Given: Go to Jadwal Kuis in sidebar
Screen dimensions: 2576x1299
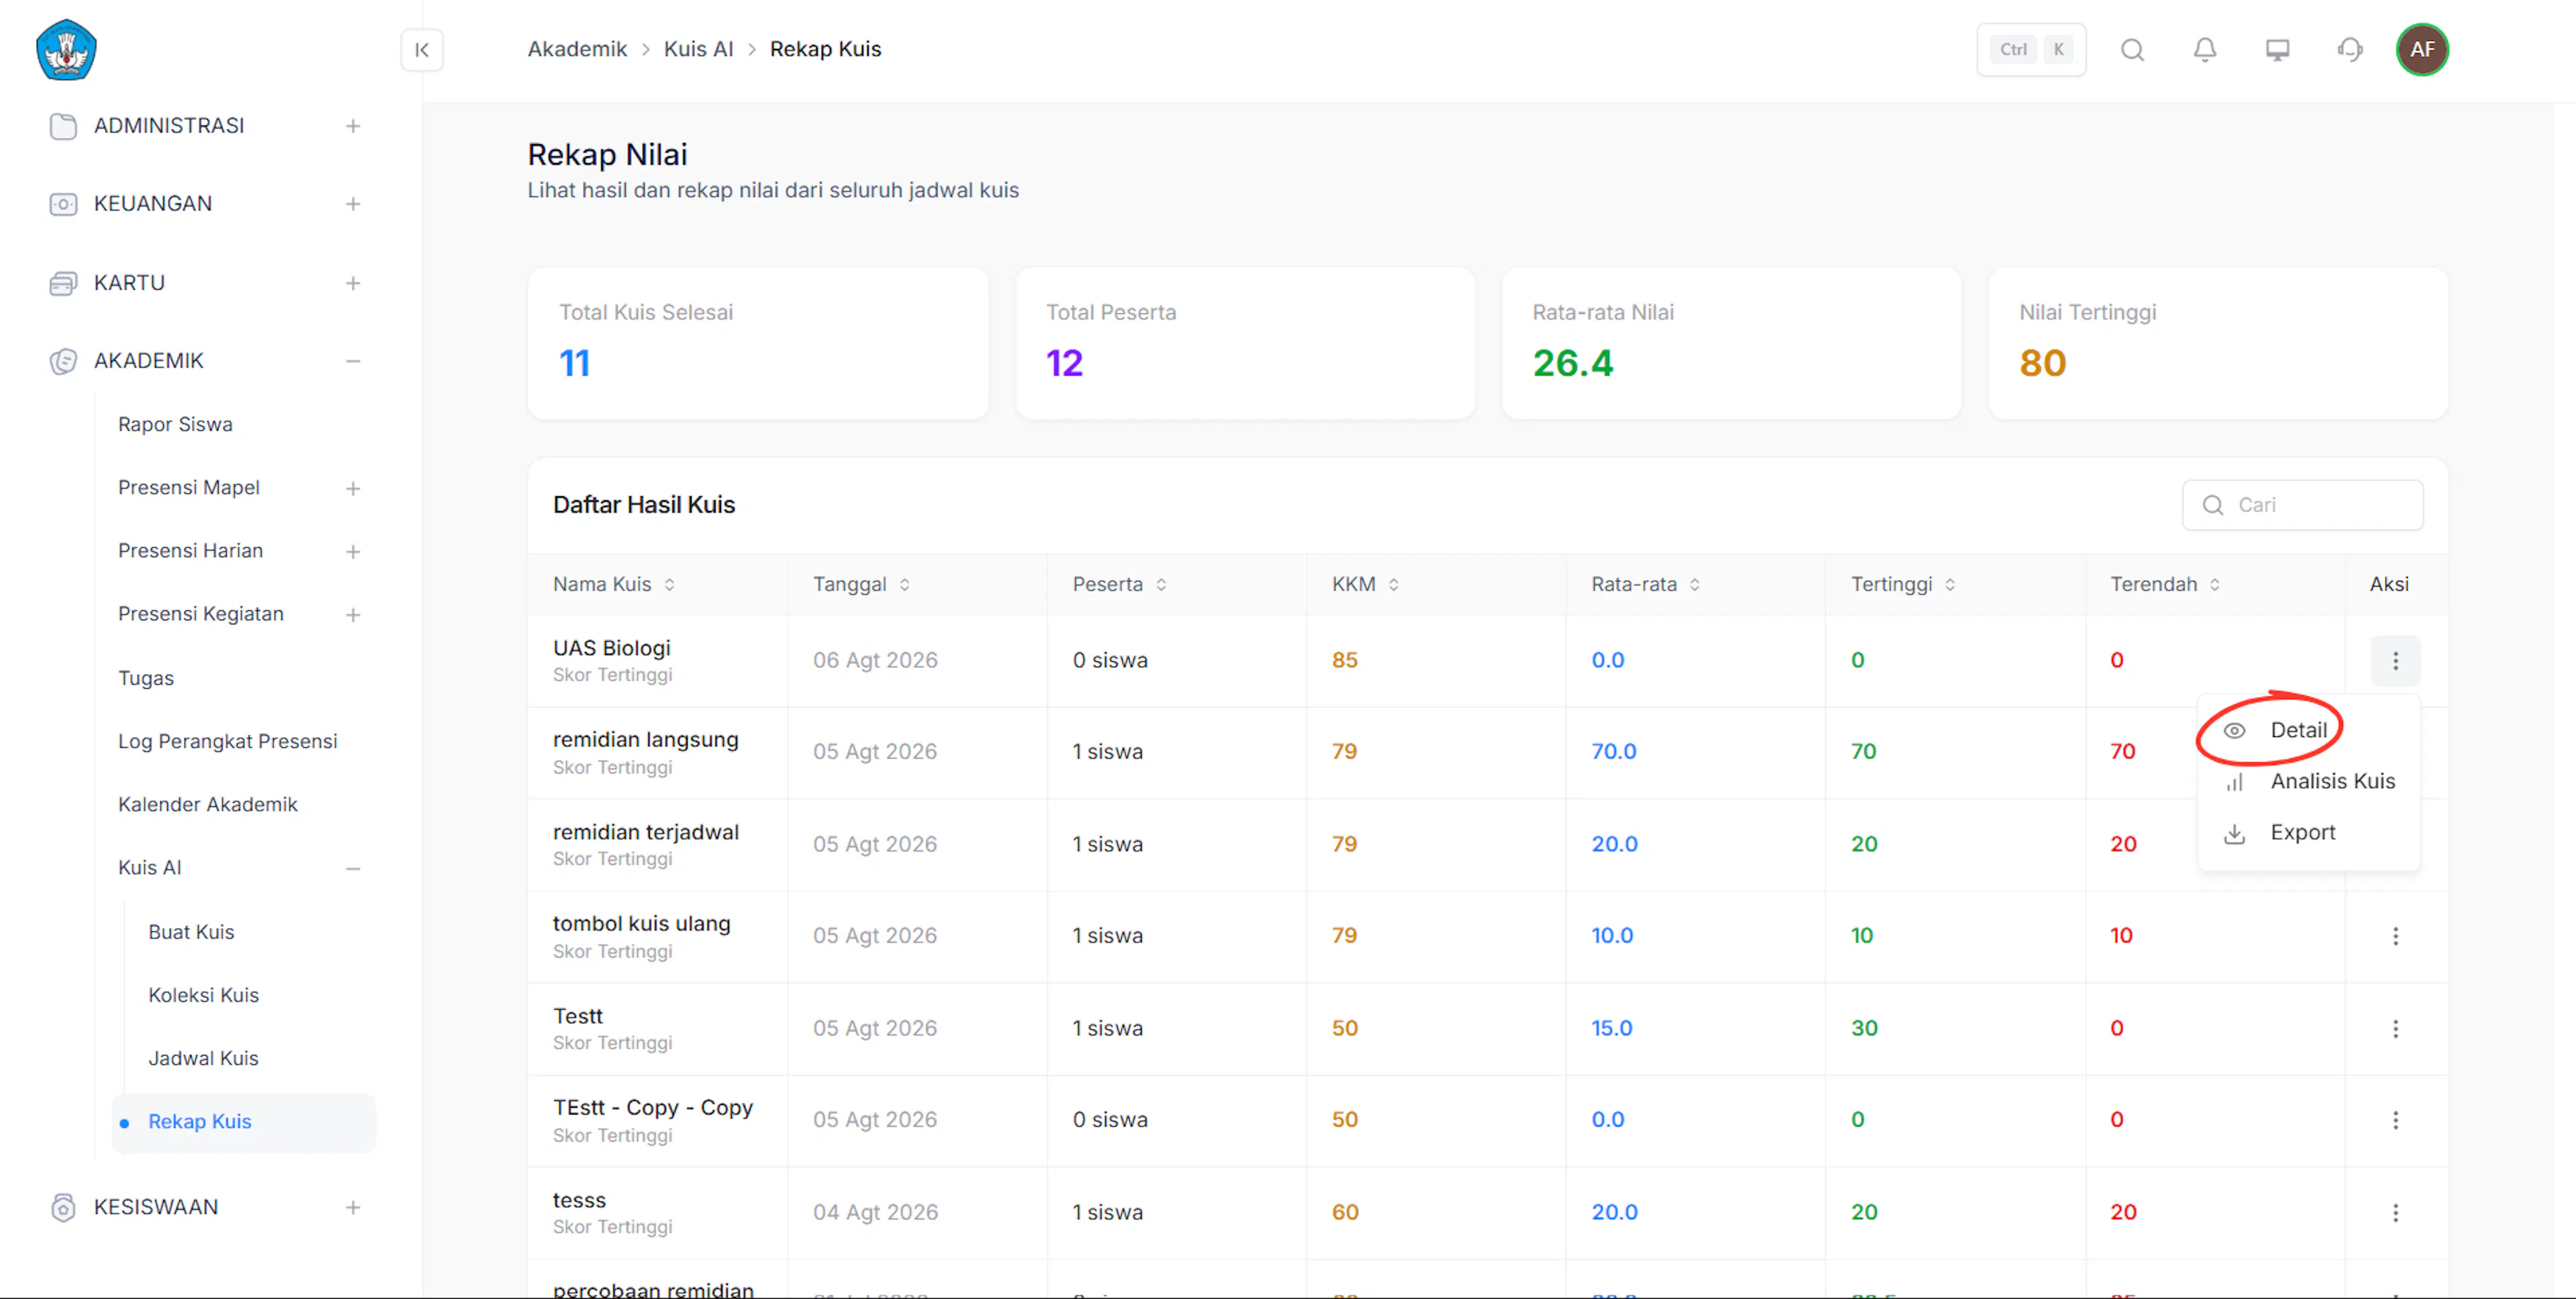Looking at the screenshot, I should coord(203,1058).
